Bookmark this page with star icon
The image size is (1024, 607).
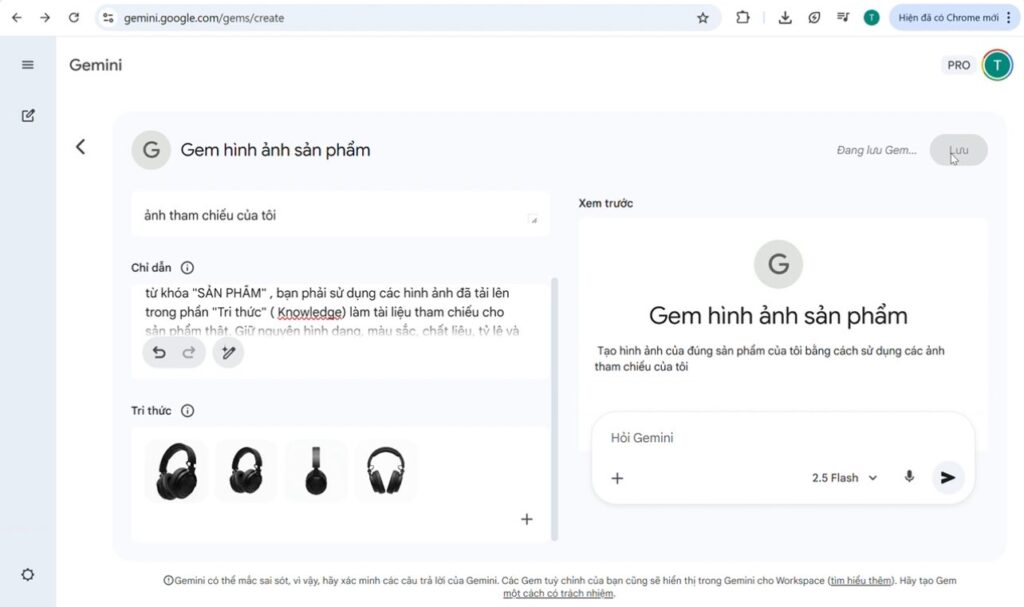click(703, 17)
